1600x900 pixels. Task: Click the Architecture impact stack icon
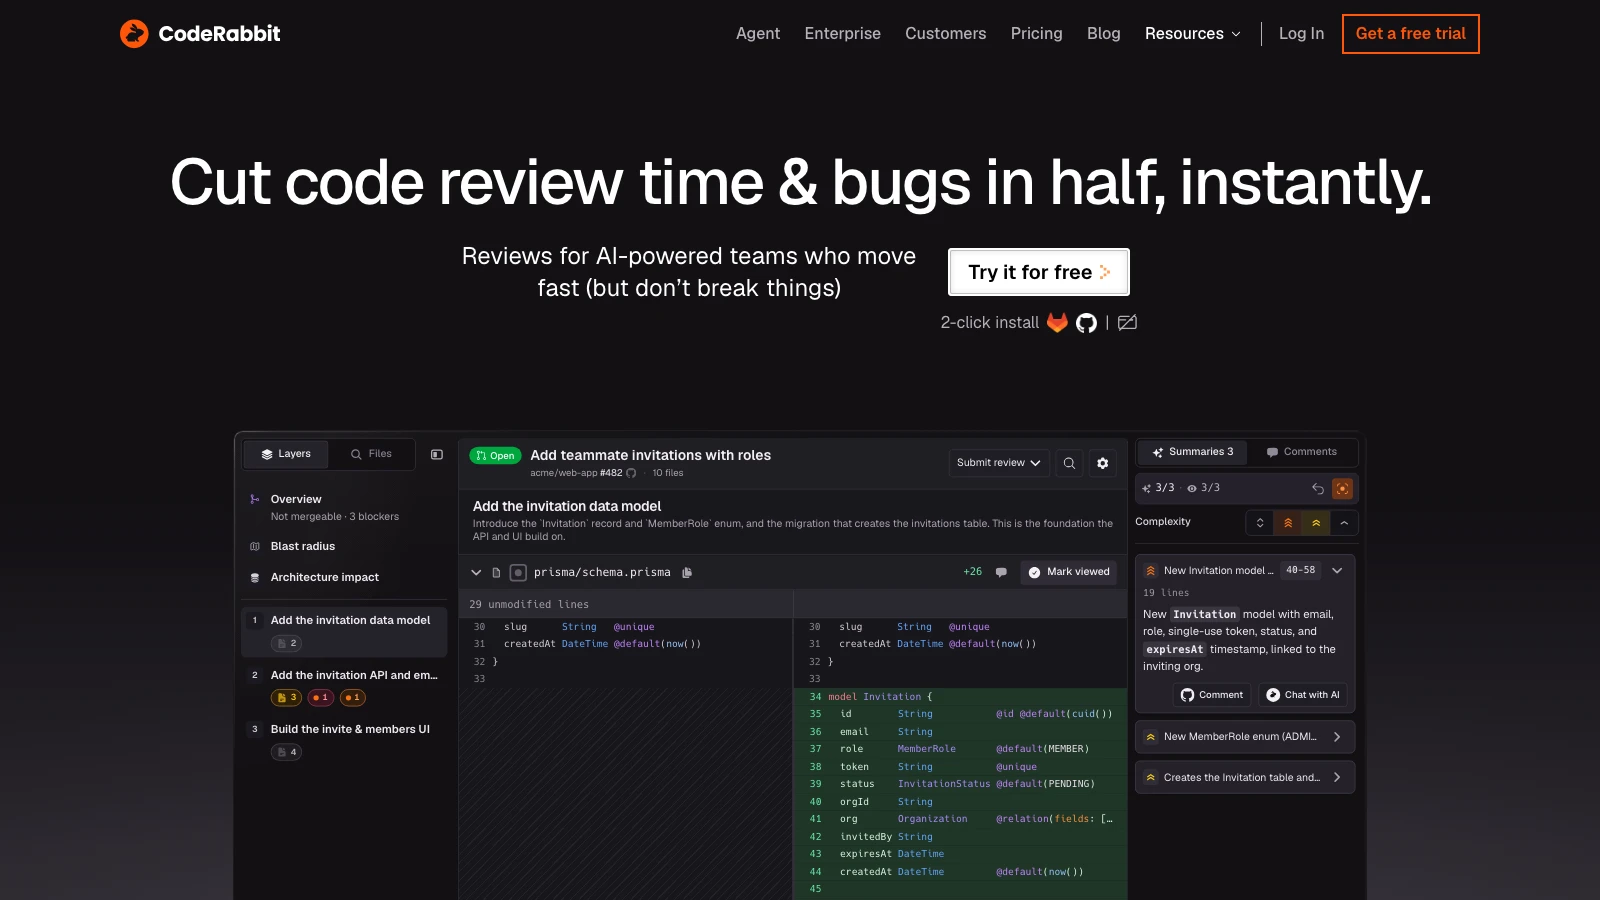tap(255, 578)
